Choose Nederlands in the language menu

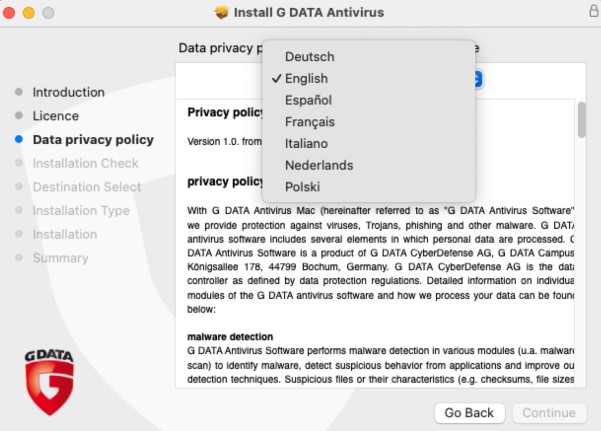pos(319,165)
